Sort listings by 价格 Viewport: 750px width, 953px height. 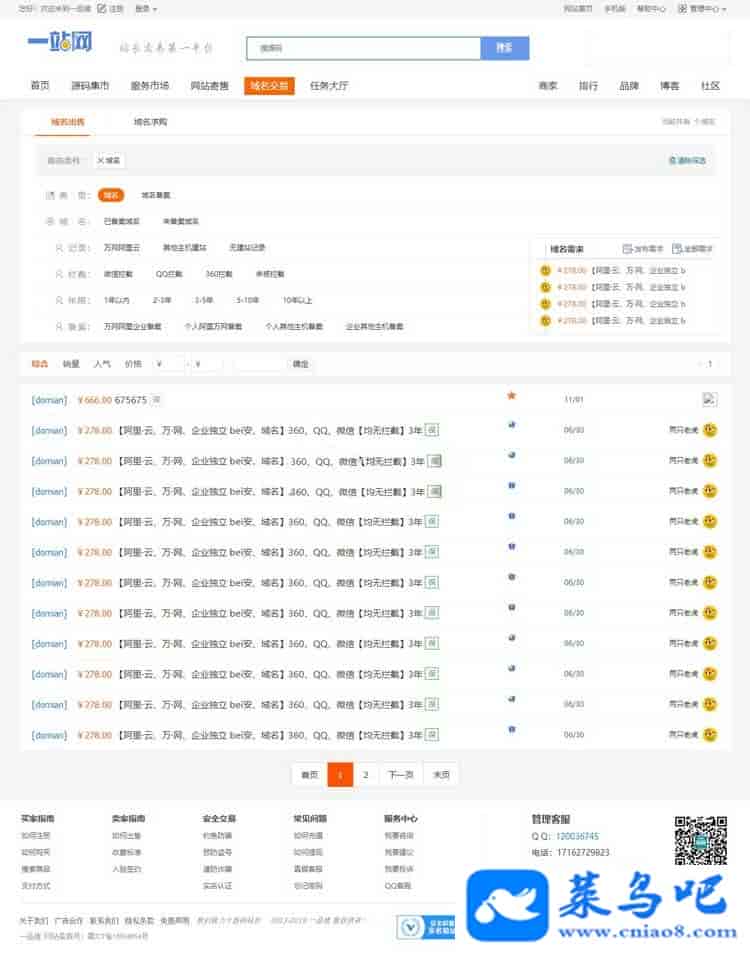coord(133,364)
